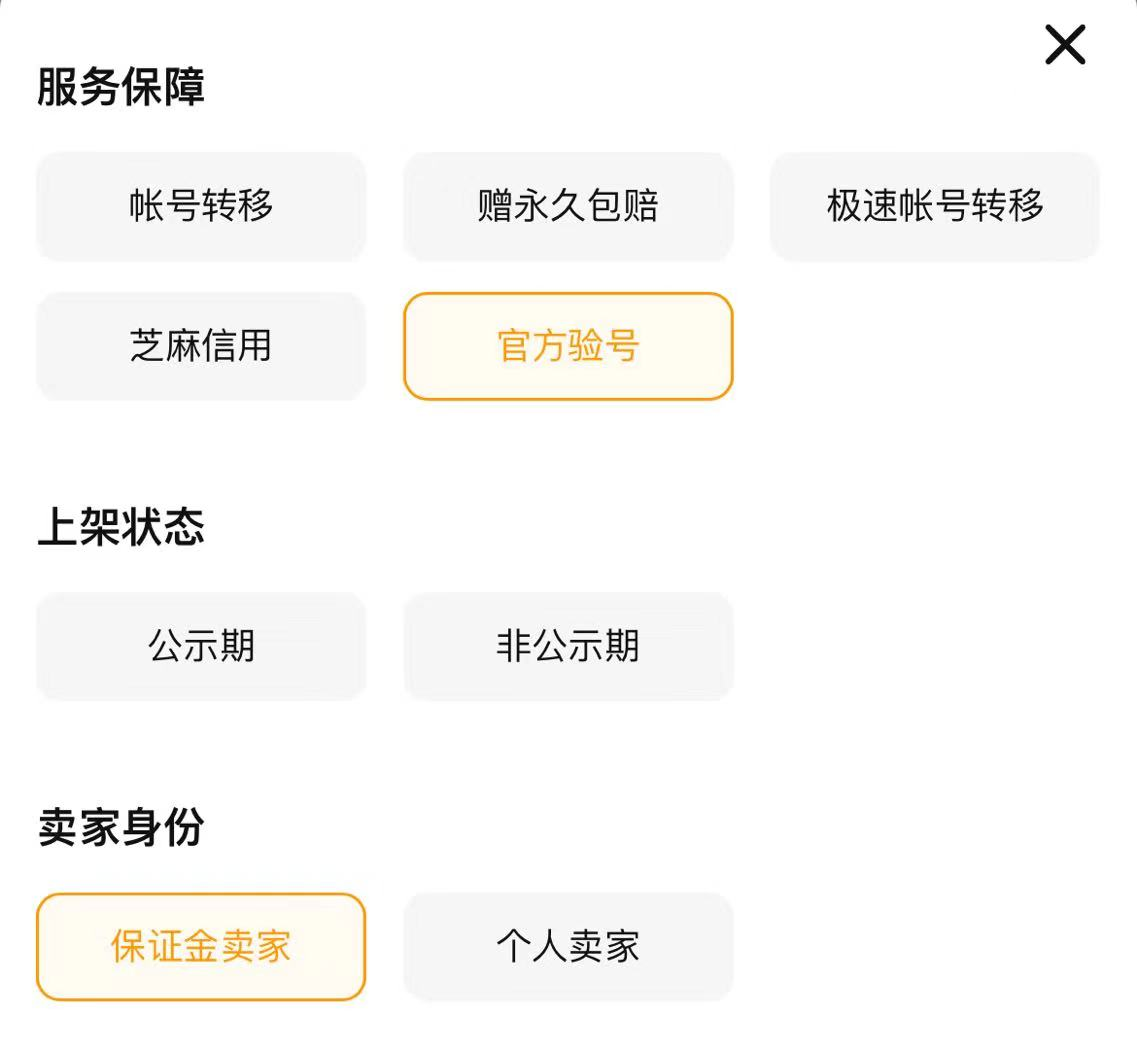Click the 上架状态 section heading
The width and height of the screenshot is (1137, 1053).
pos(121,527)
